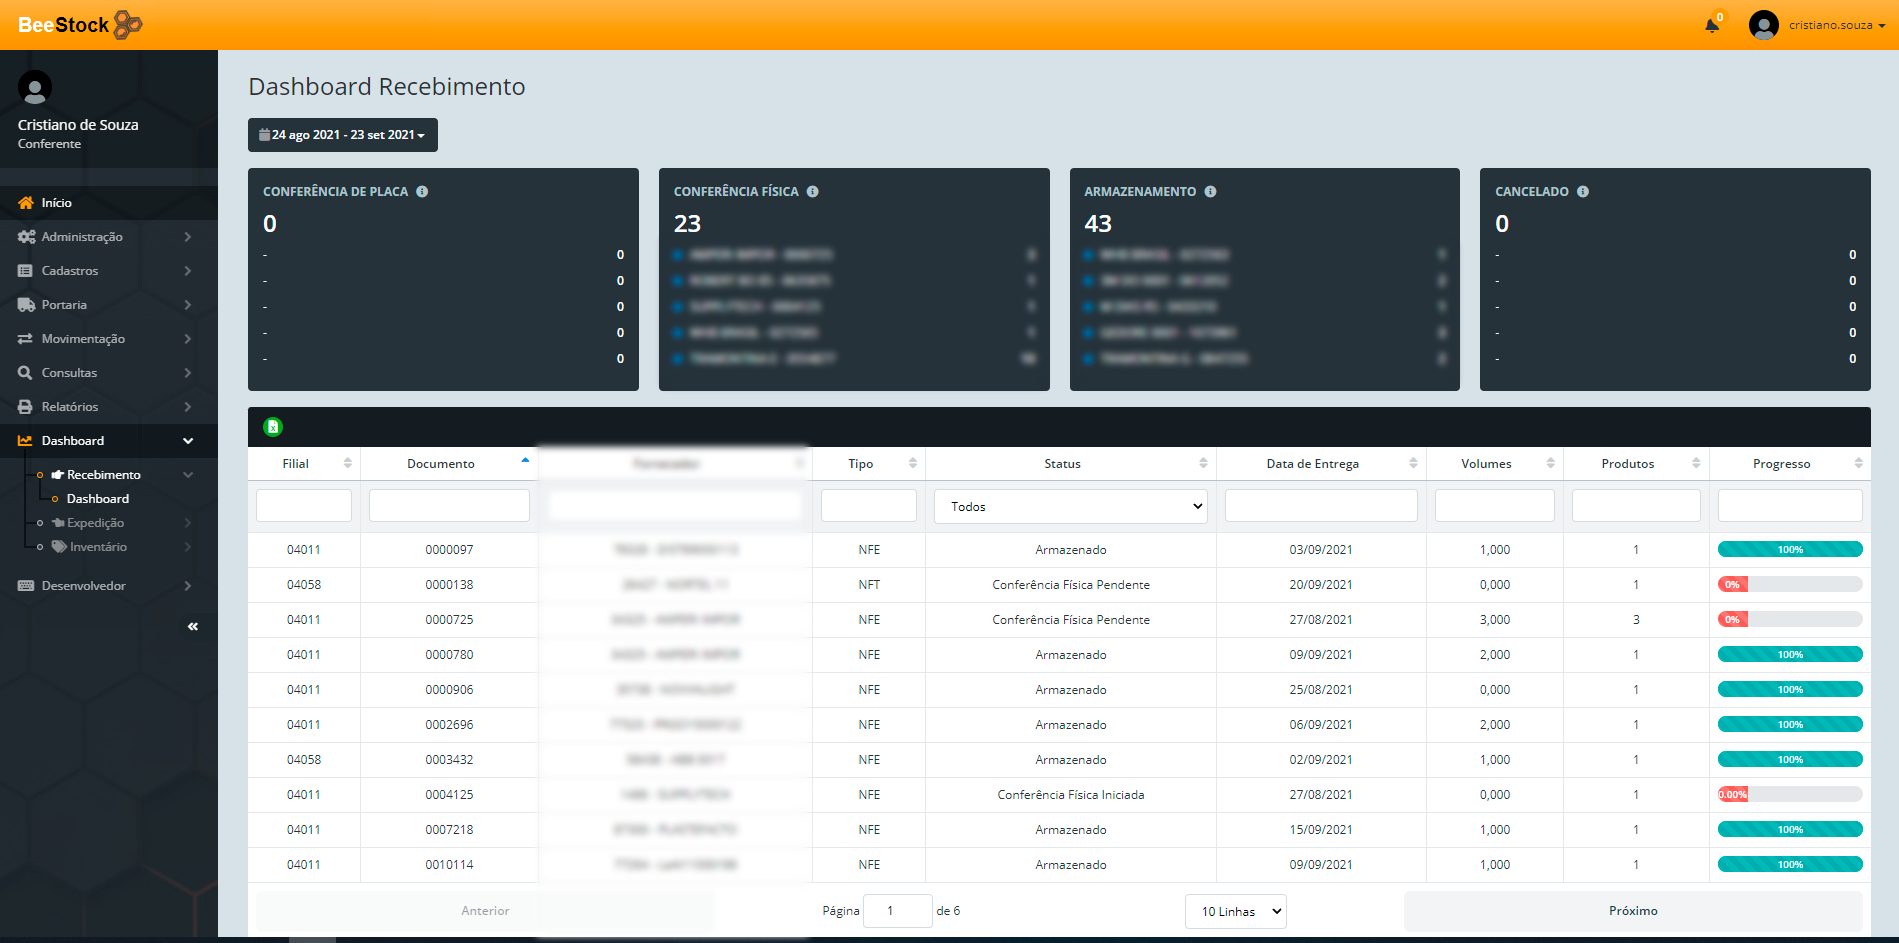The image size is (1899, 943).
Task: Open the Desenvolvedor menu
Action: [109, 586]
